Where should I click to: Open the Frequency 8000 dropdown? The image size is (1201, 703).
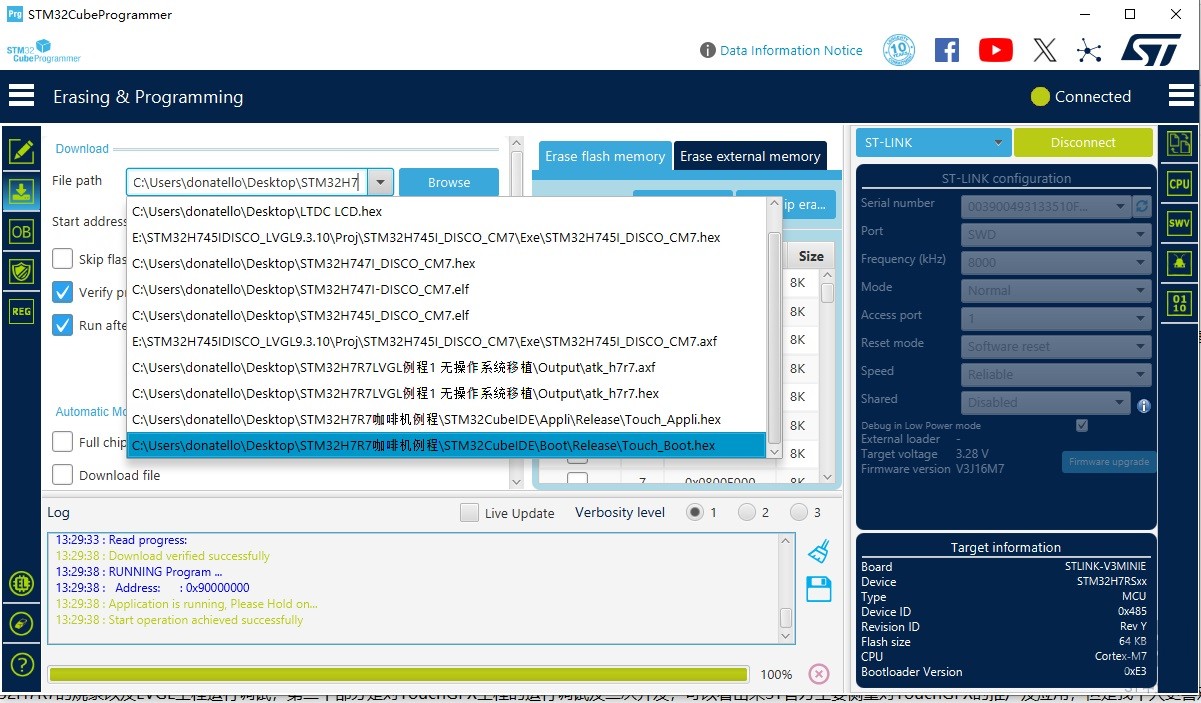pyautogui.click(x=1056, y=262)
